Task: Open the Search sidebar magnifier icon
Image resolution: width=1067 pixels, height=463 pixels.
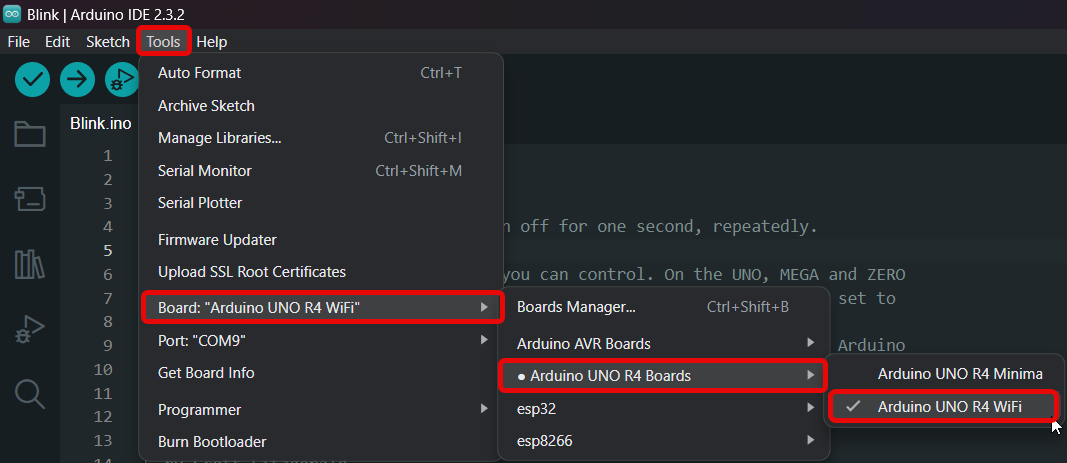Action: coord(30,394)
